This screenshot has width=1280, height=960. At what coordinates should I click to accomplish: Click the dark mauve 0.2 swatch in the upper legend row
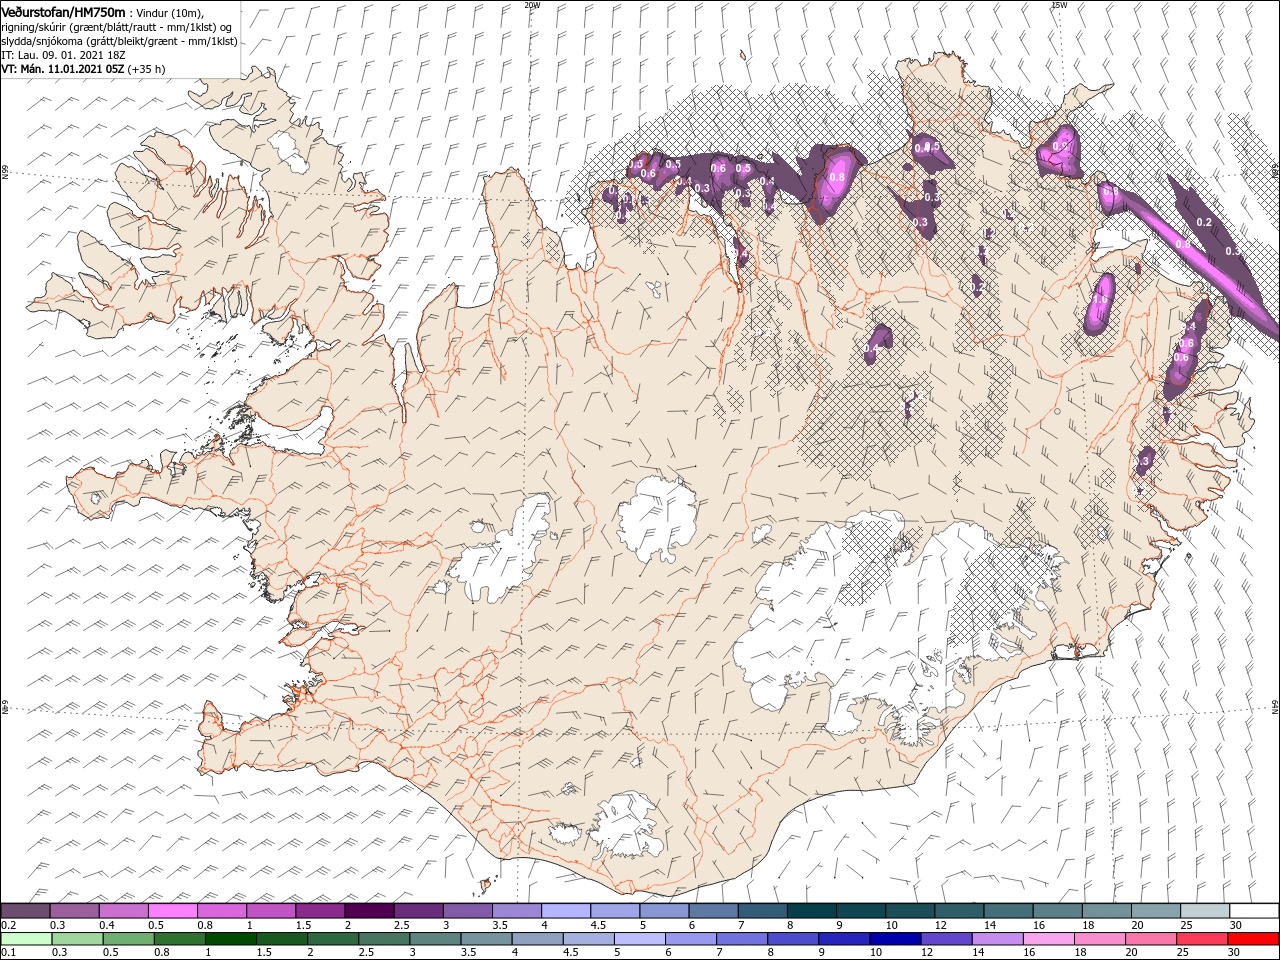pos(26,911)
